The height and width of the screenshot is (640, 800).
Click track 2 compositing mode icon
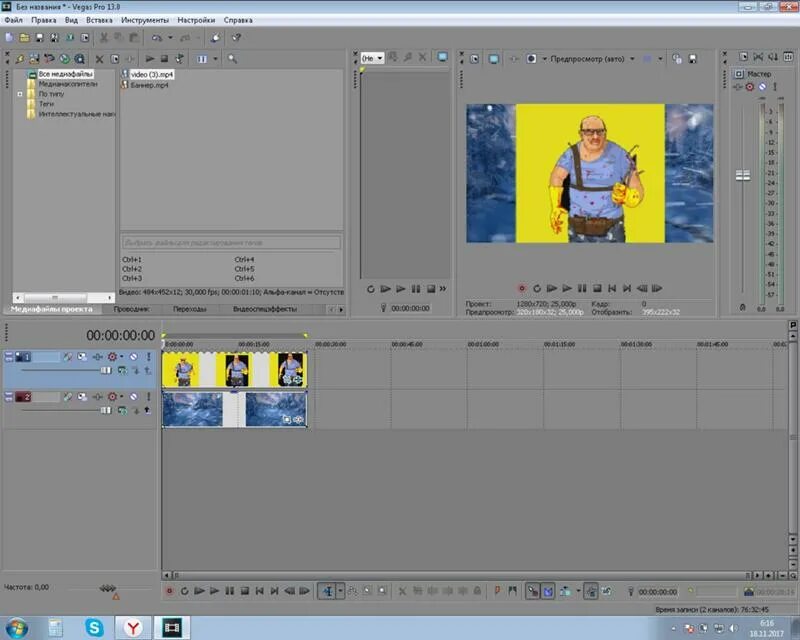(122, 410)
